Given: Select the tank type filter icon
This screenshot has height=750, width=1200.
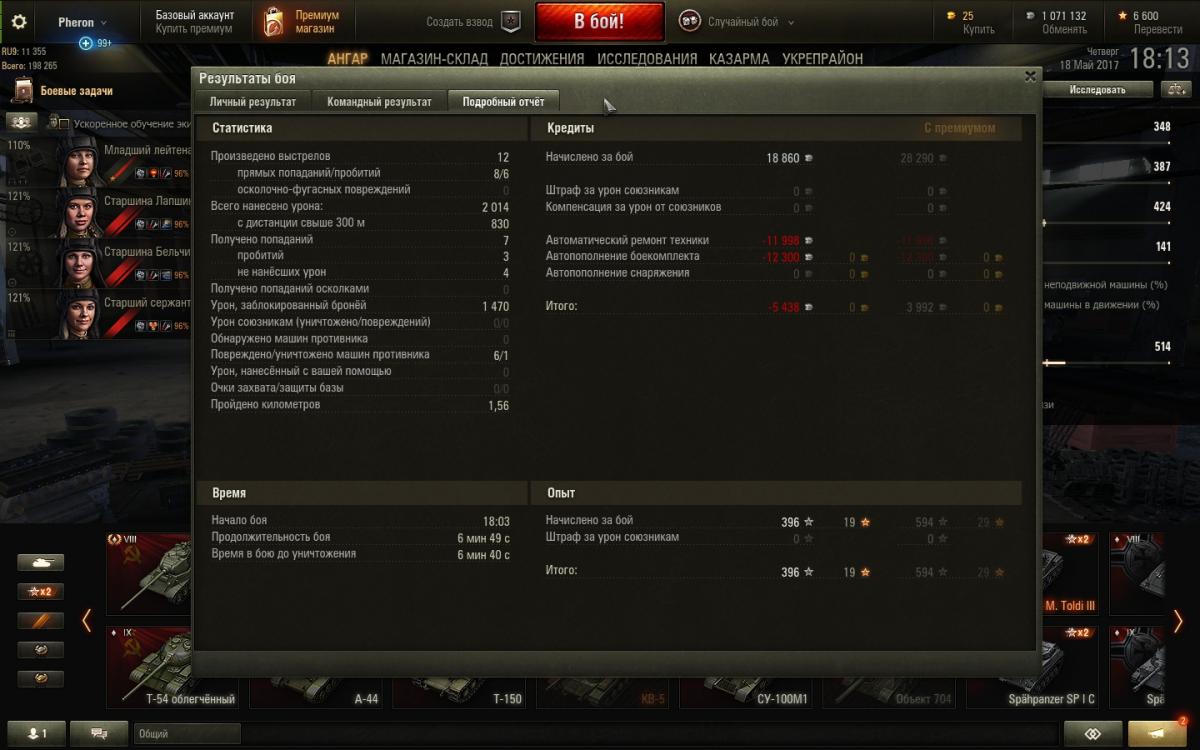Looking at the screenshot, I should pyautogui.click(x=40, y=563).
